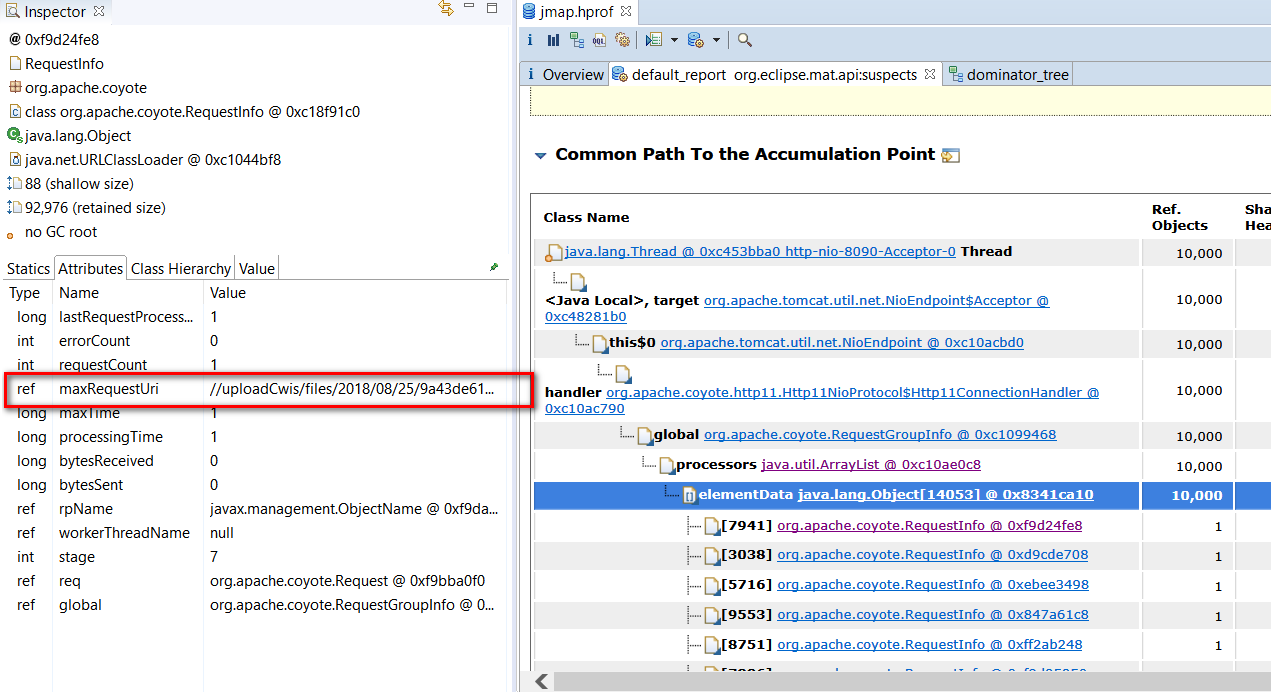The height and width of the screenshot is (692, 1271).
Task: Click the Ref. Objects column header
Action: 1180,217
